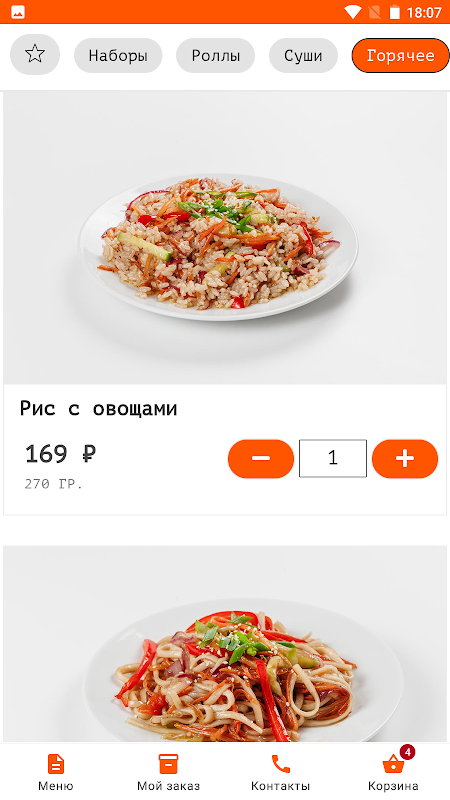
Task: Tap the cart badge showing 4
Action: coord(407,752)
